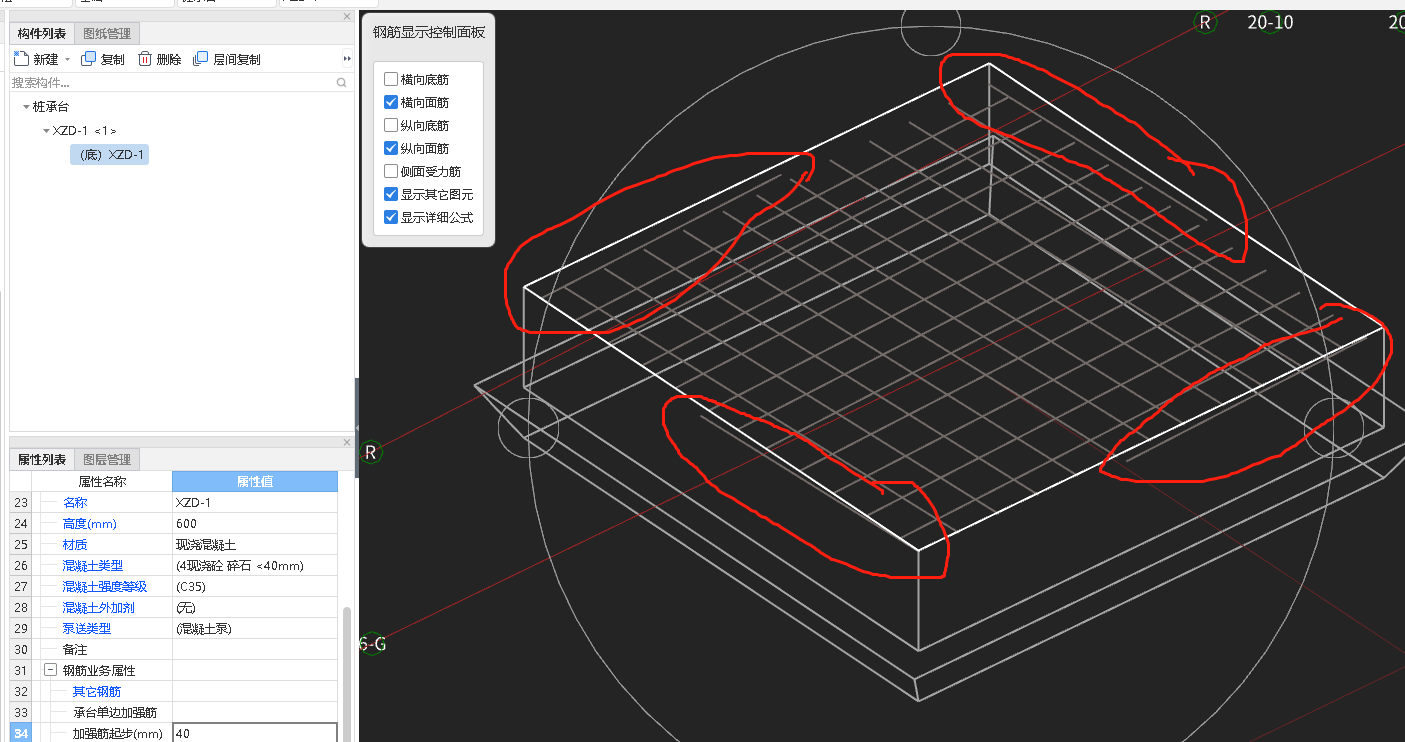The image size is (1405, 742).
Task: Click the 属性值 column header
Action: click(x=255, y=481)
